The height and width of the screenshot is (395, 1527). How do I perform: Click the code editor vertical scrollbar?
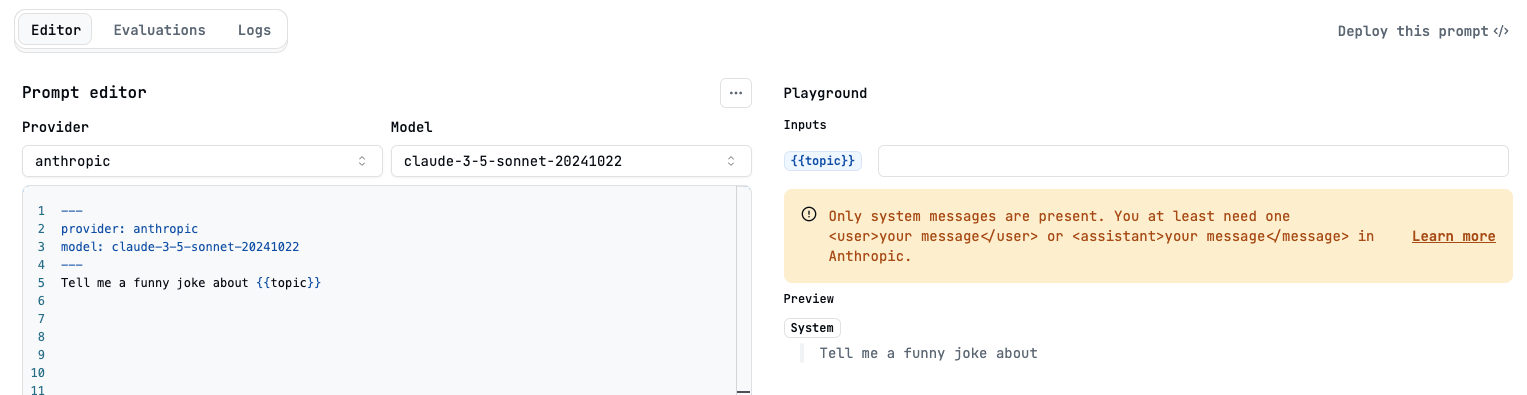[743, 290]
